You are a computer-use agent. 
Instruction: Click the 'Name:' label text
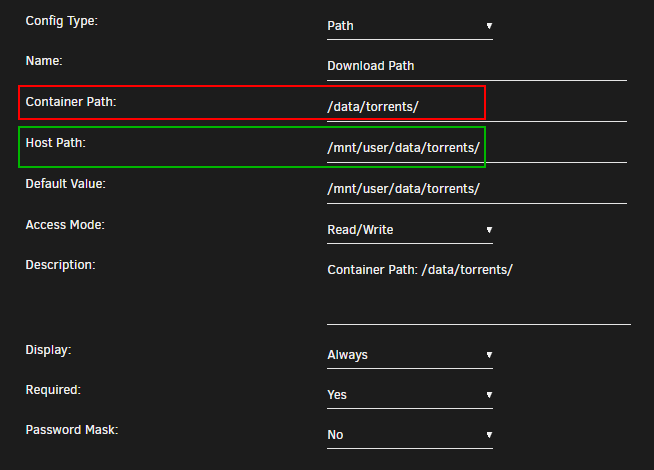pos(44,61)
